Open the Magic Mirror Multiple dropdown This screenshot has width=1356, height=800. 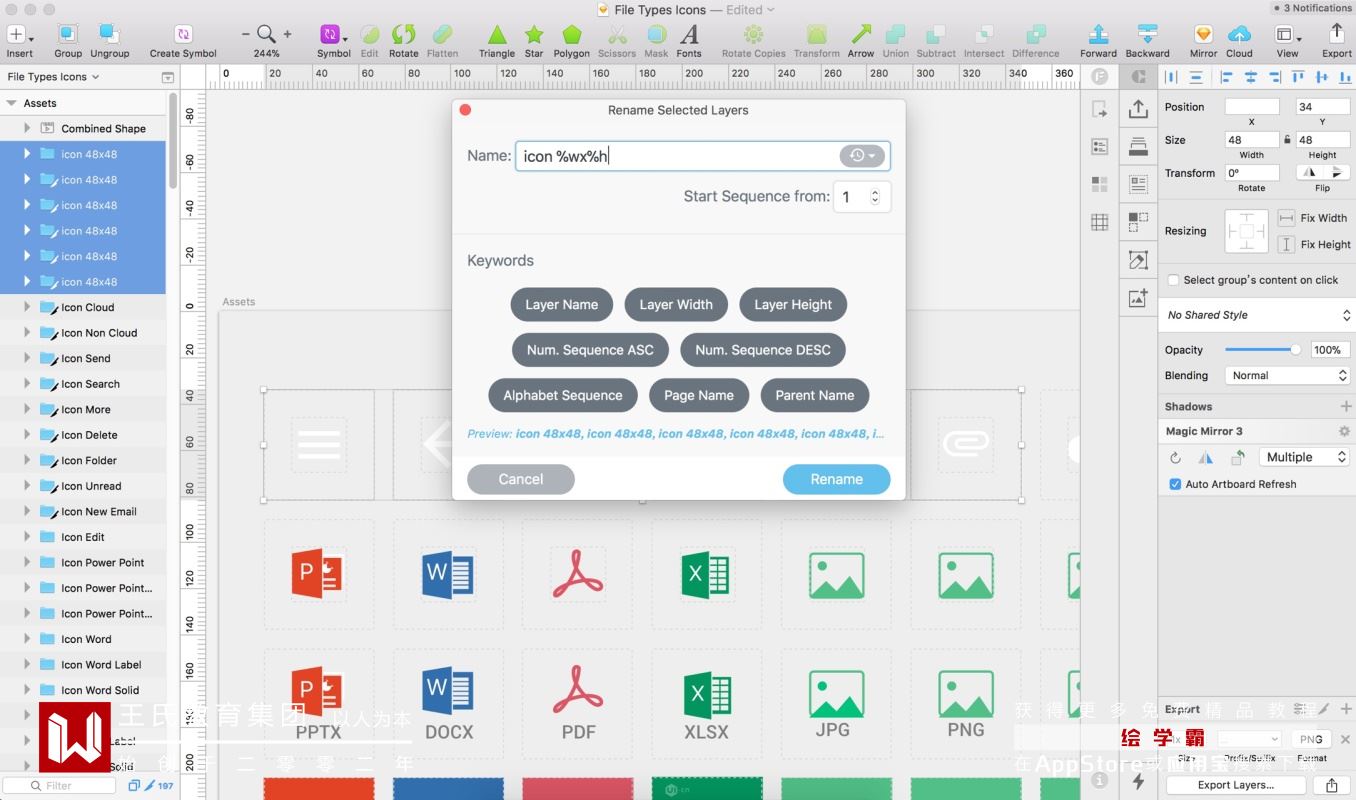pos(1304,457)
